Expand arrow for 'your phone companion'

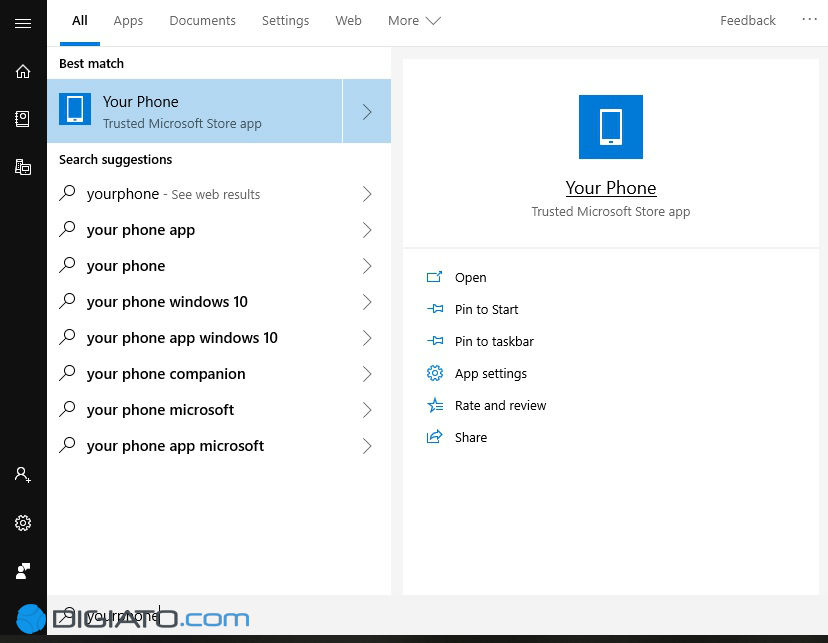[x=367, y=374]
